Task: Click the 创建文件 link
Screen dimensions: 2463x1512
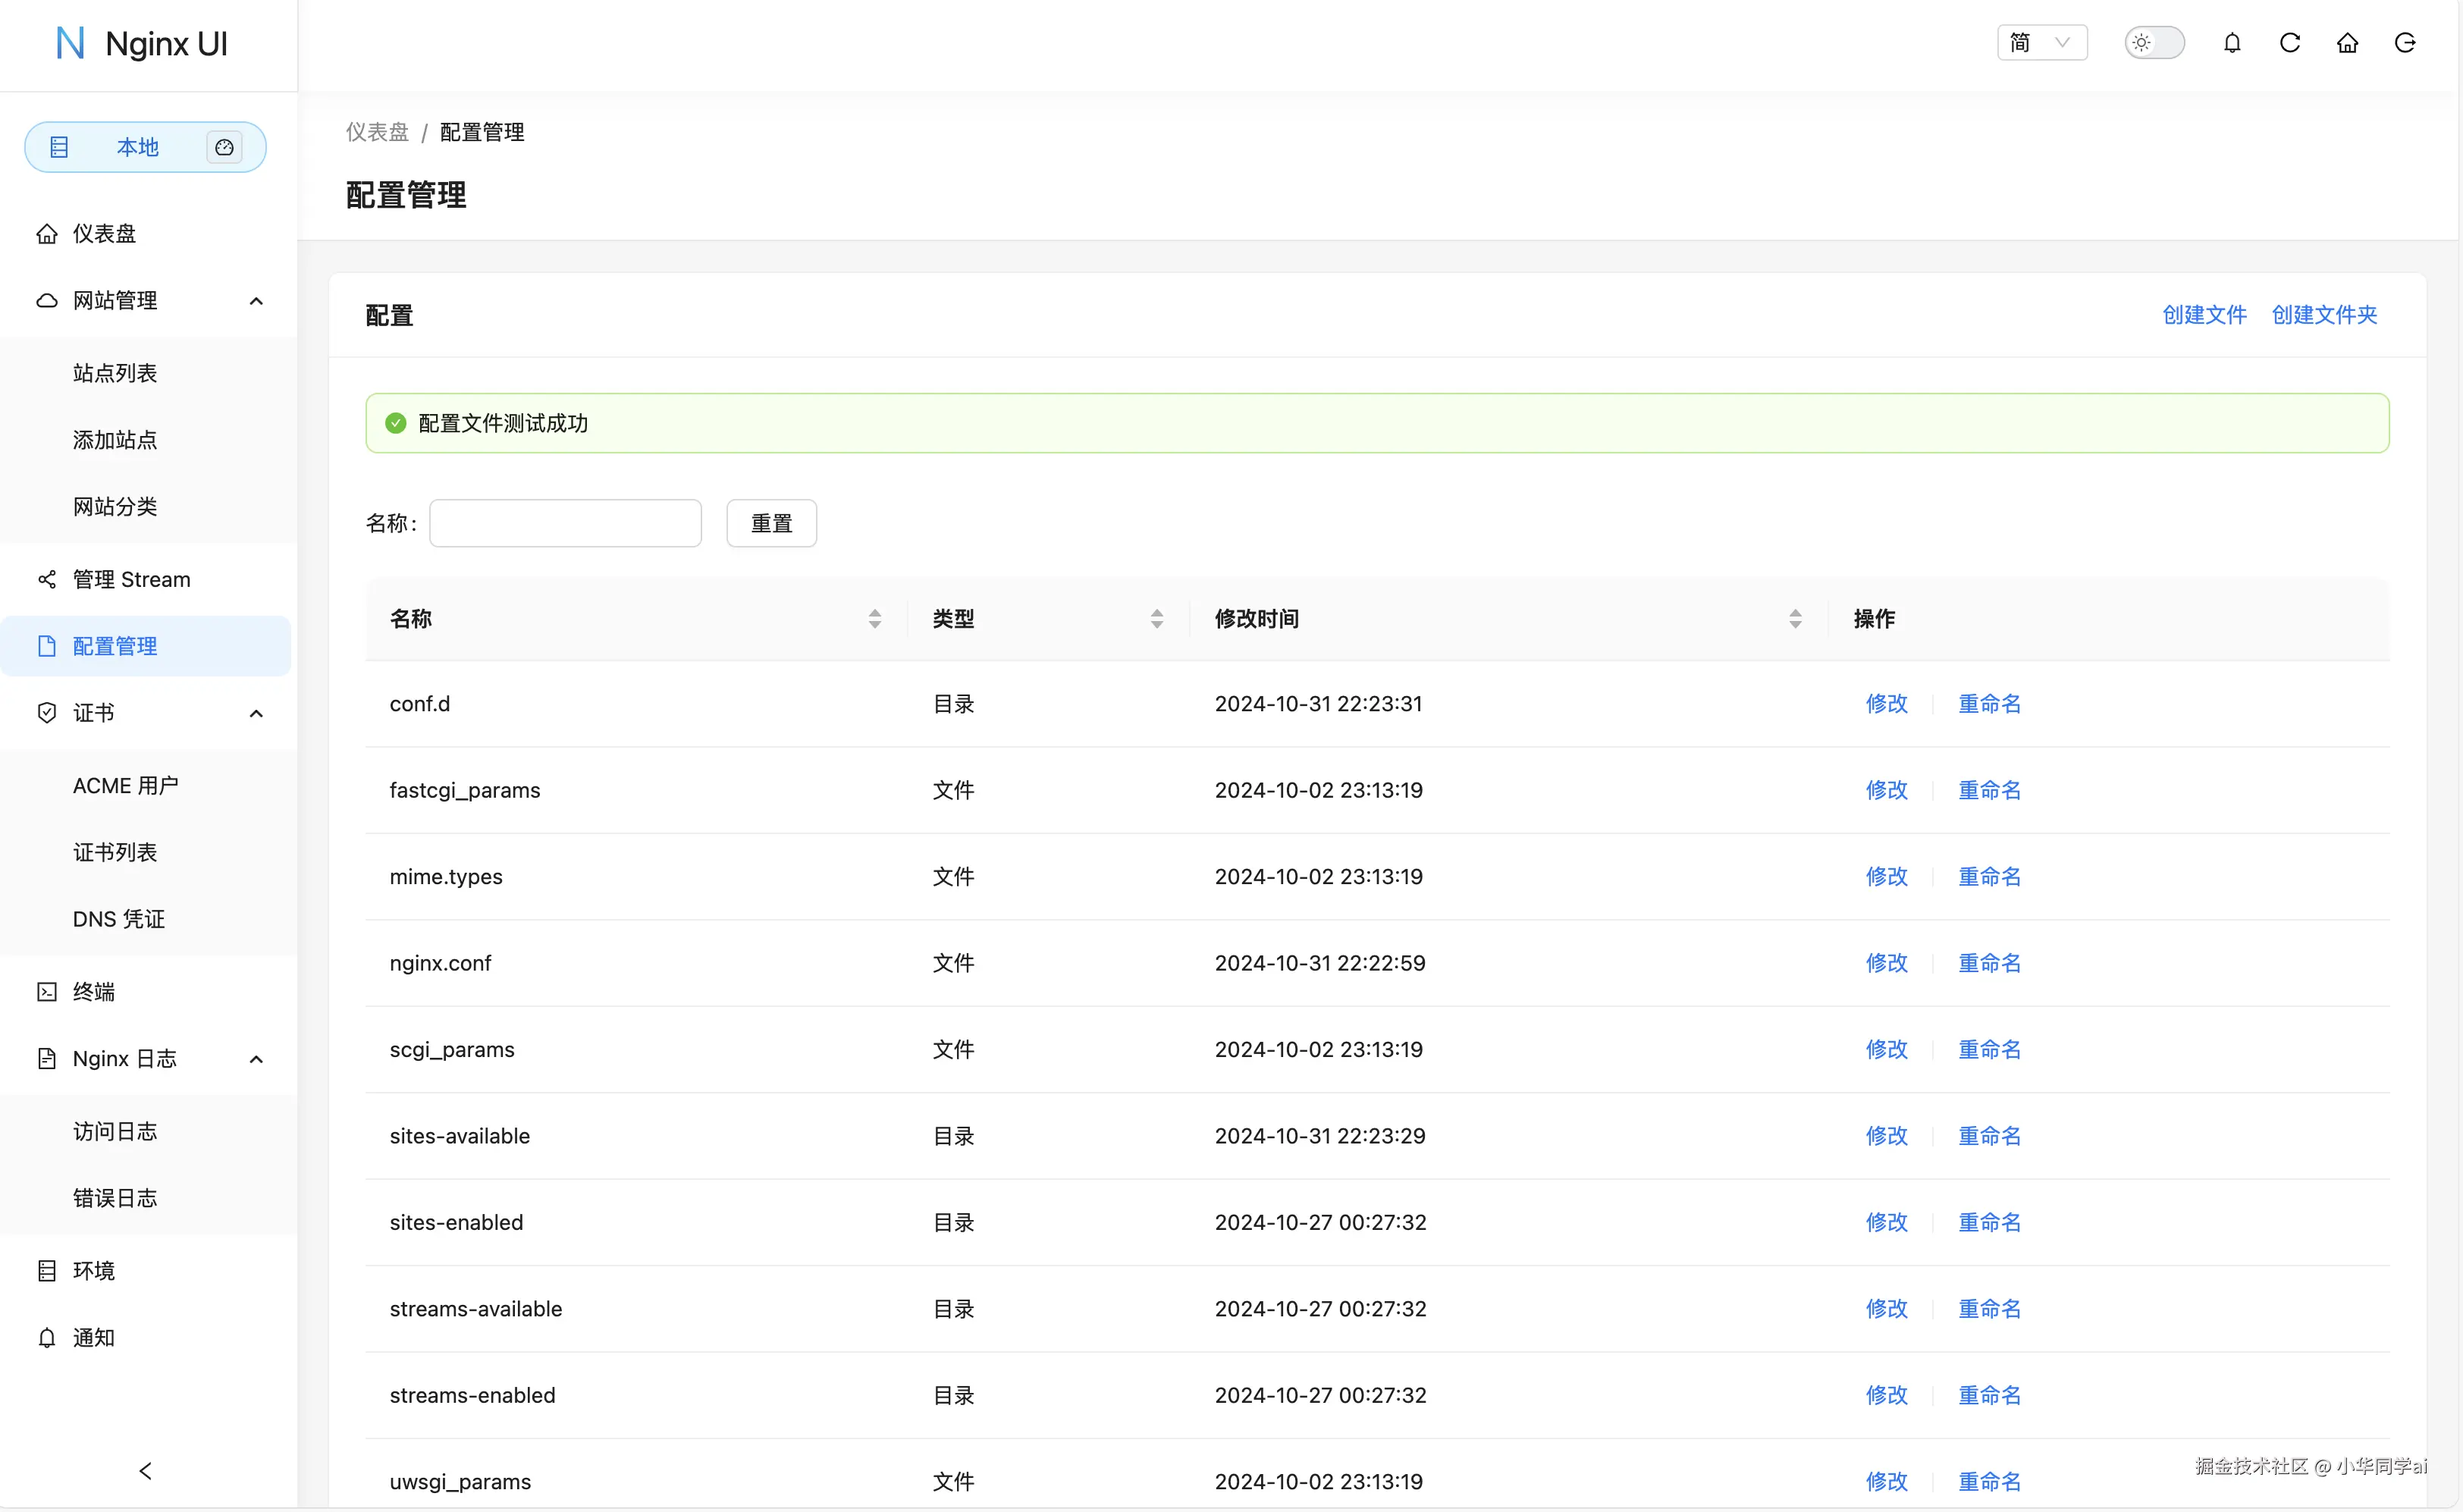Action: (x=2203, y=315)
